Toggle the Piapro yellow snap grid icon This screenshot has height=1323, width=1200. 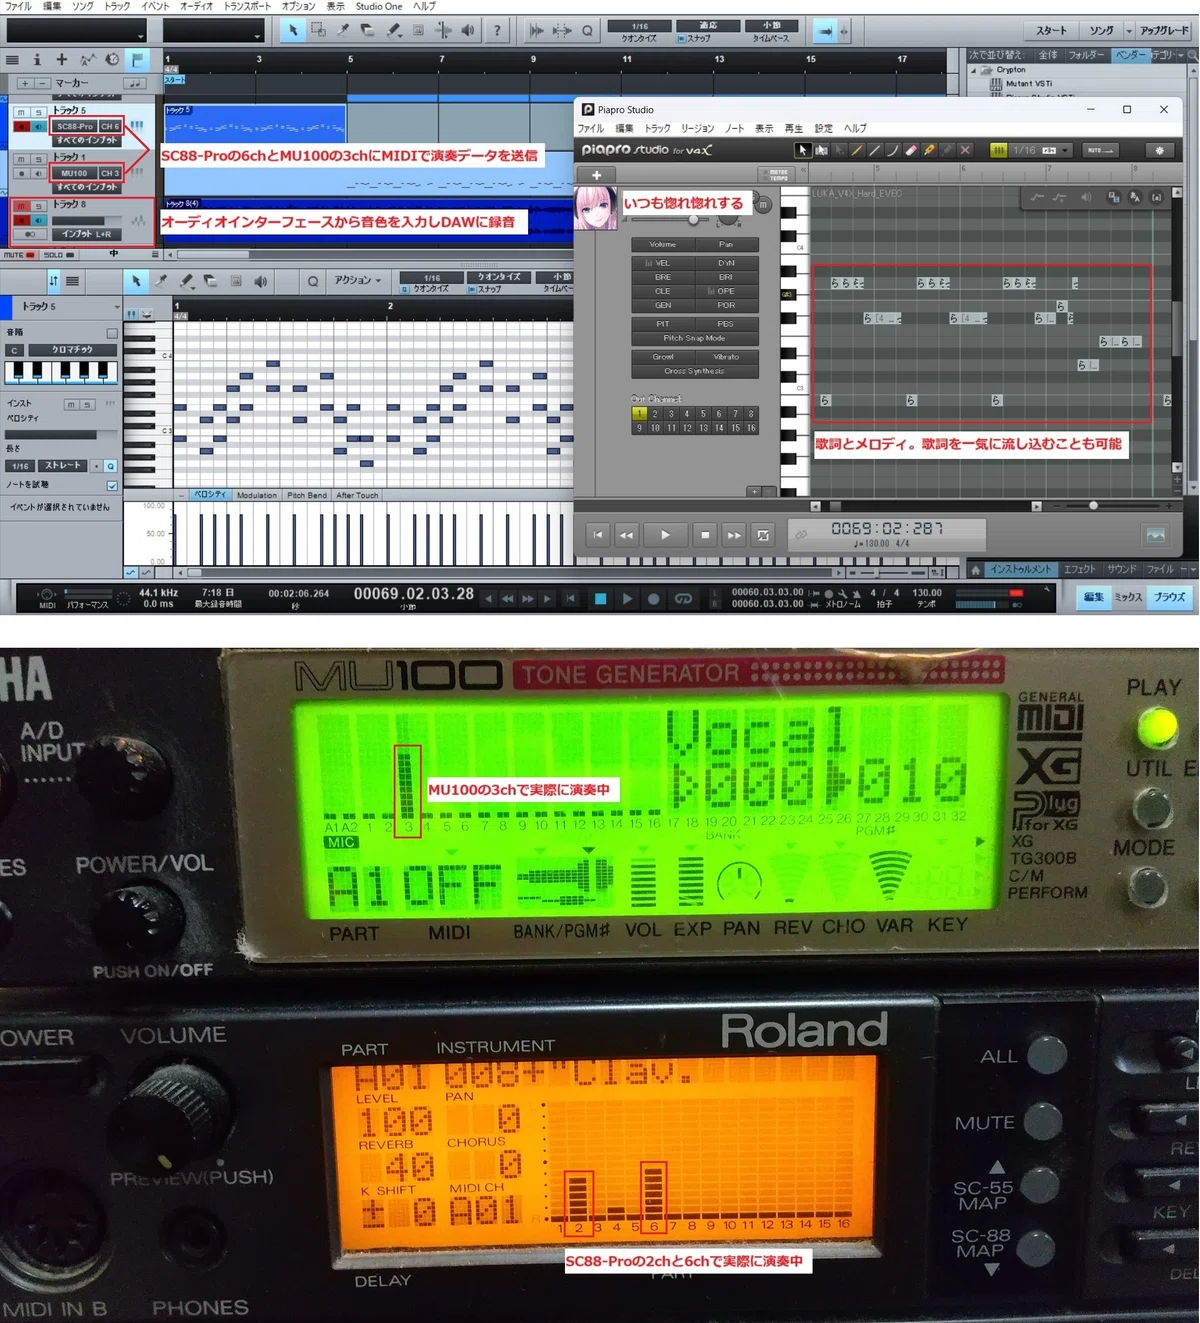point(998,150)
